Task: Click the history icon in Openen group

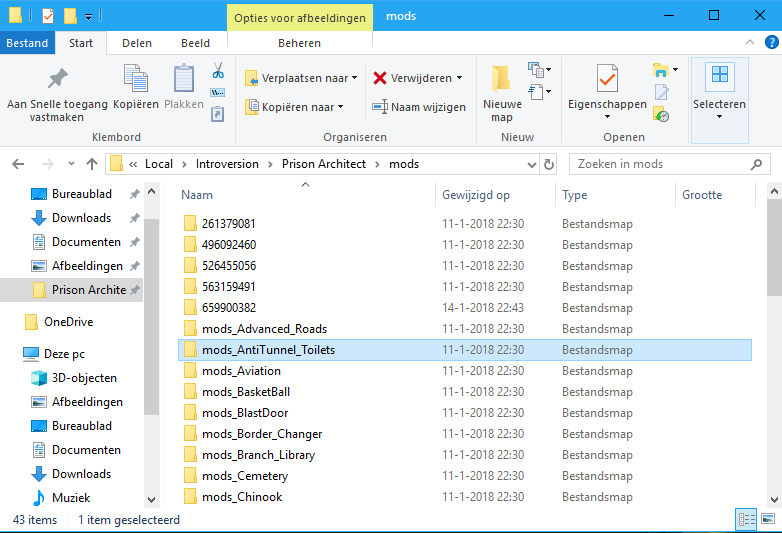Action: tap(661, 115)
